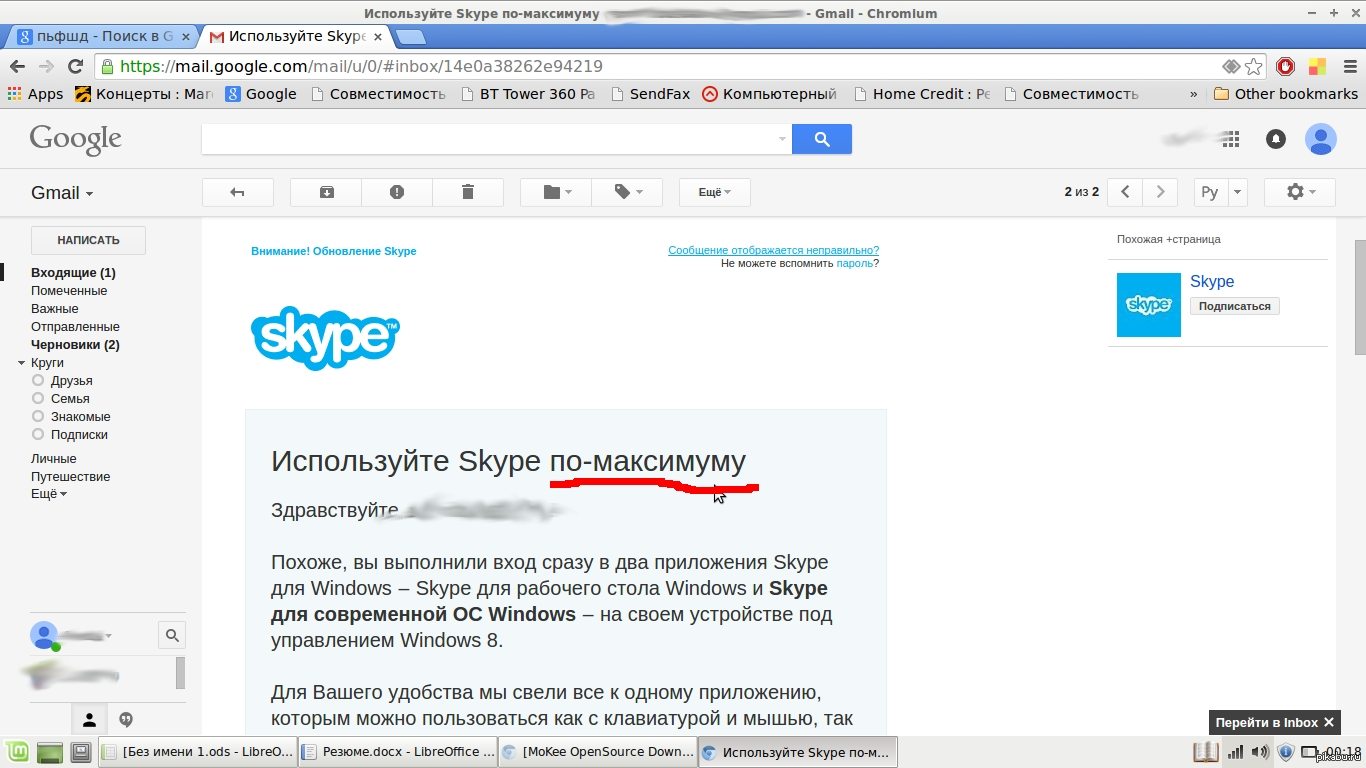Expand Ещё labels in sidebar
The width and height of the screenshot is (1366, 768).
point(48,494)
